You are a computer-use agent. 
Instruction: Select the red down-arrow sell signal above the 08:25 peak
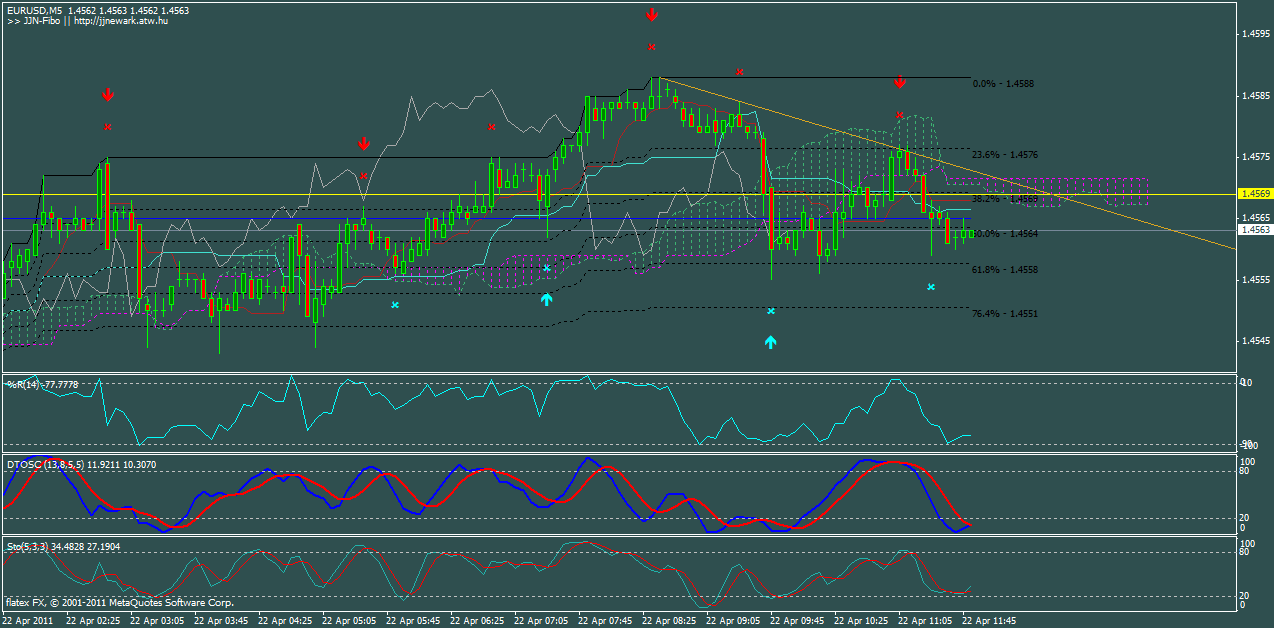click(x=653, y=14)
